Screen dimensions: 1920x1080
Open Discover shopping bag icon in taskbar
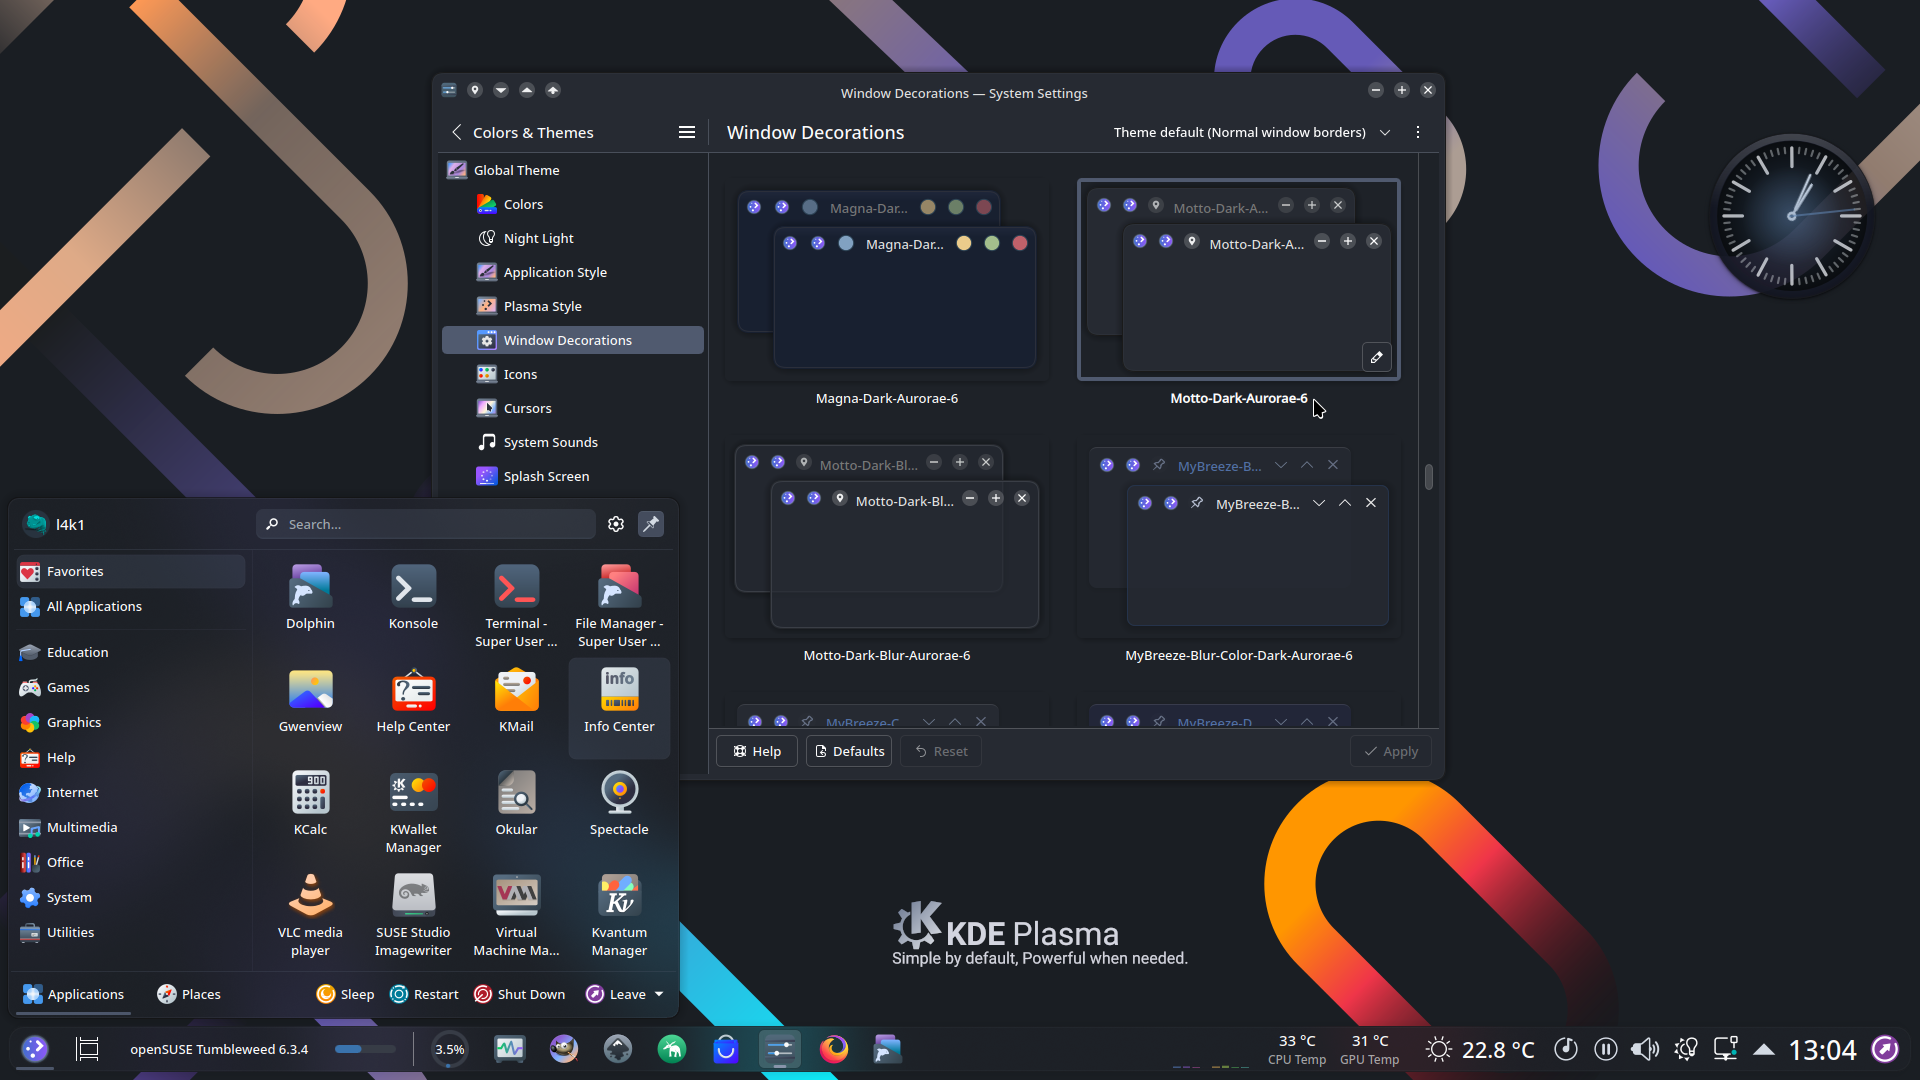coord(726,1049)
